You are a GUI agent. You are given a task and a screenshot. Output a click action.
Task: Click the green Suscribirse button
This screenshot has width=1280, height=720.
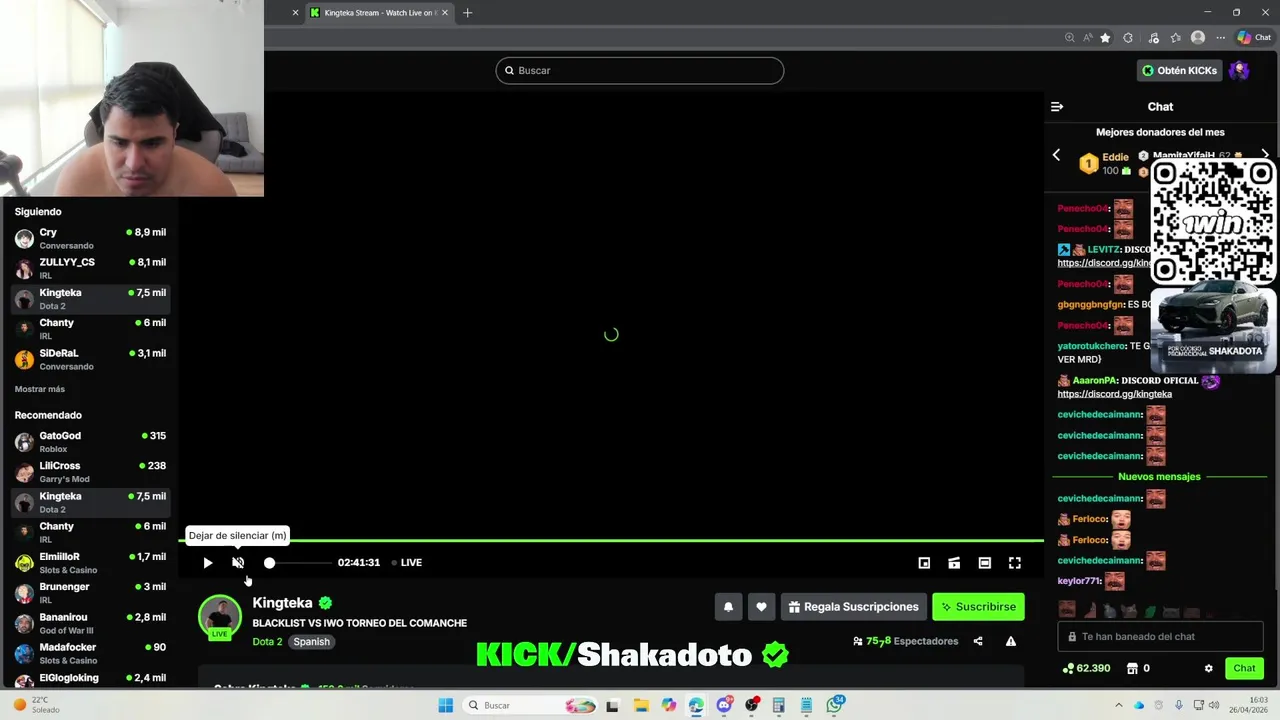point(978,607)
